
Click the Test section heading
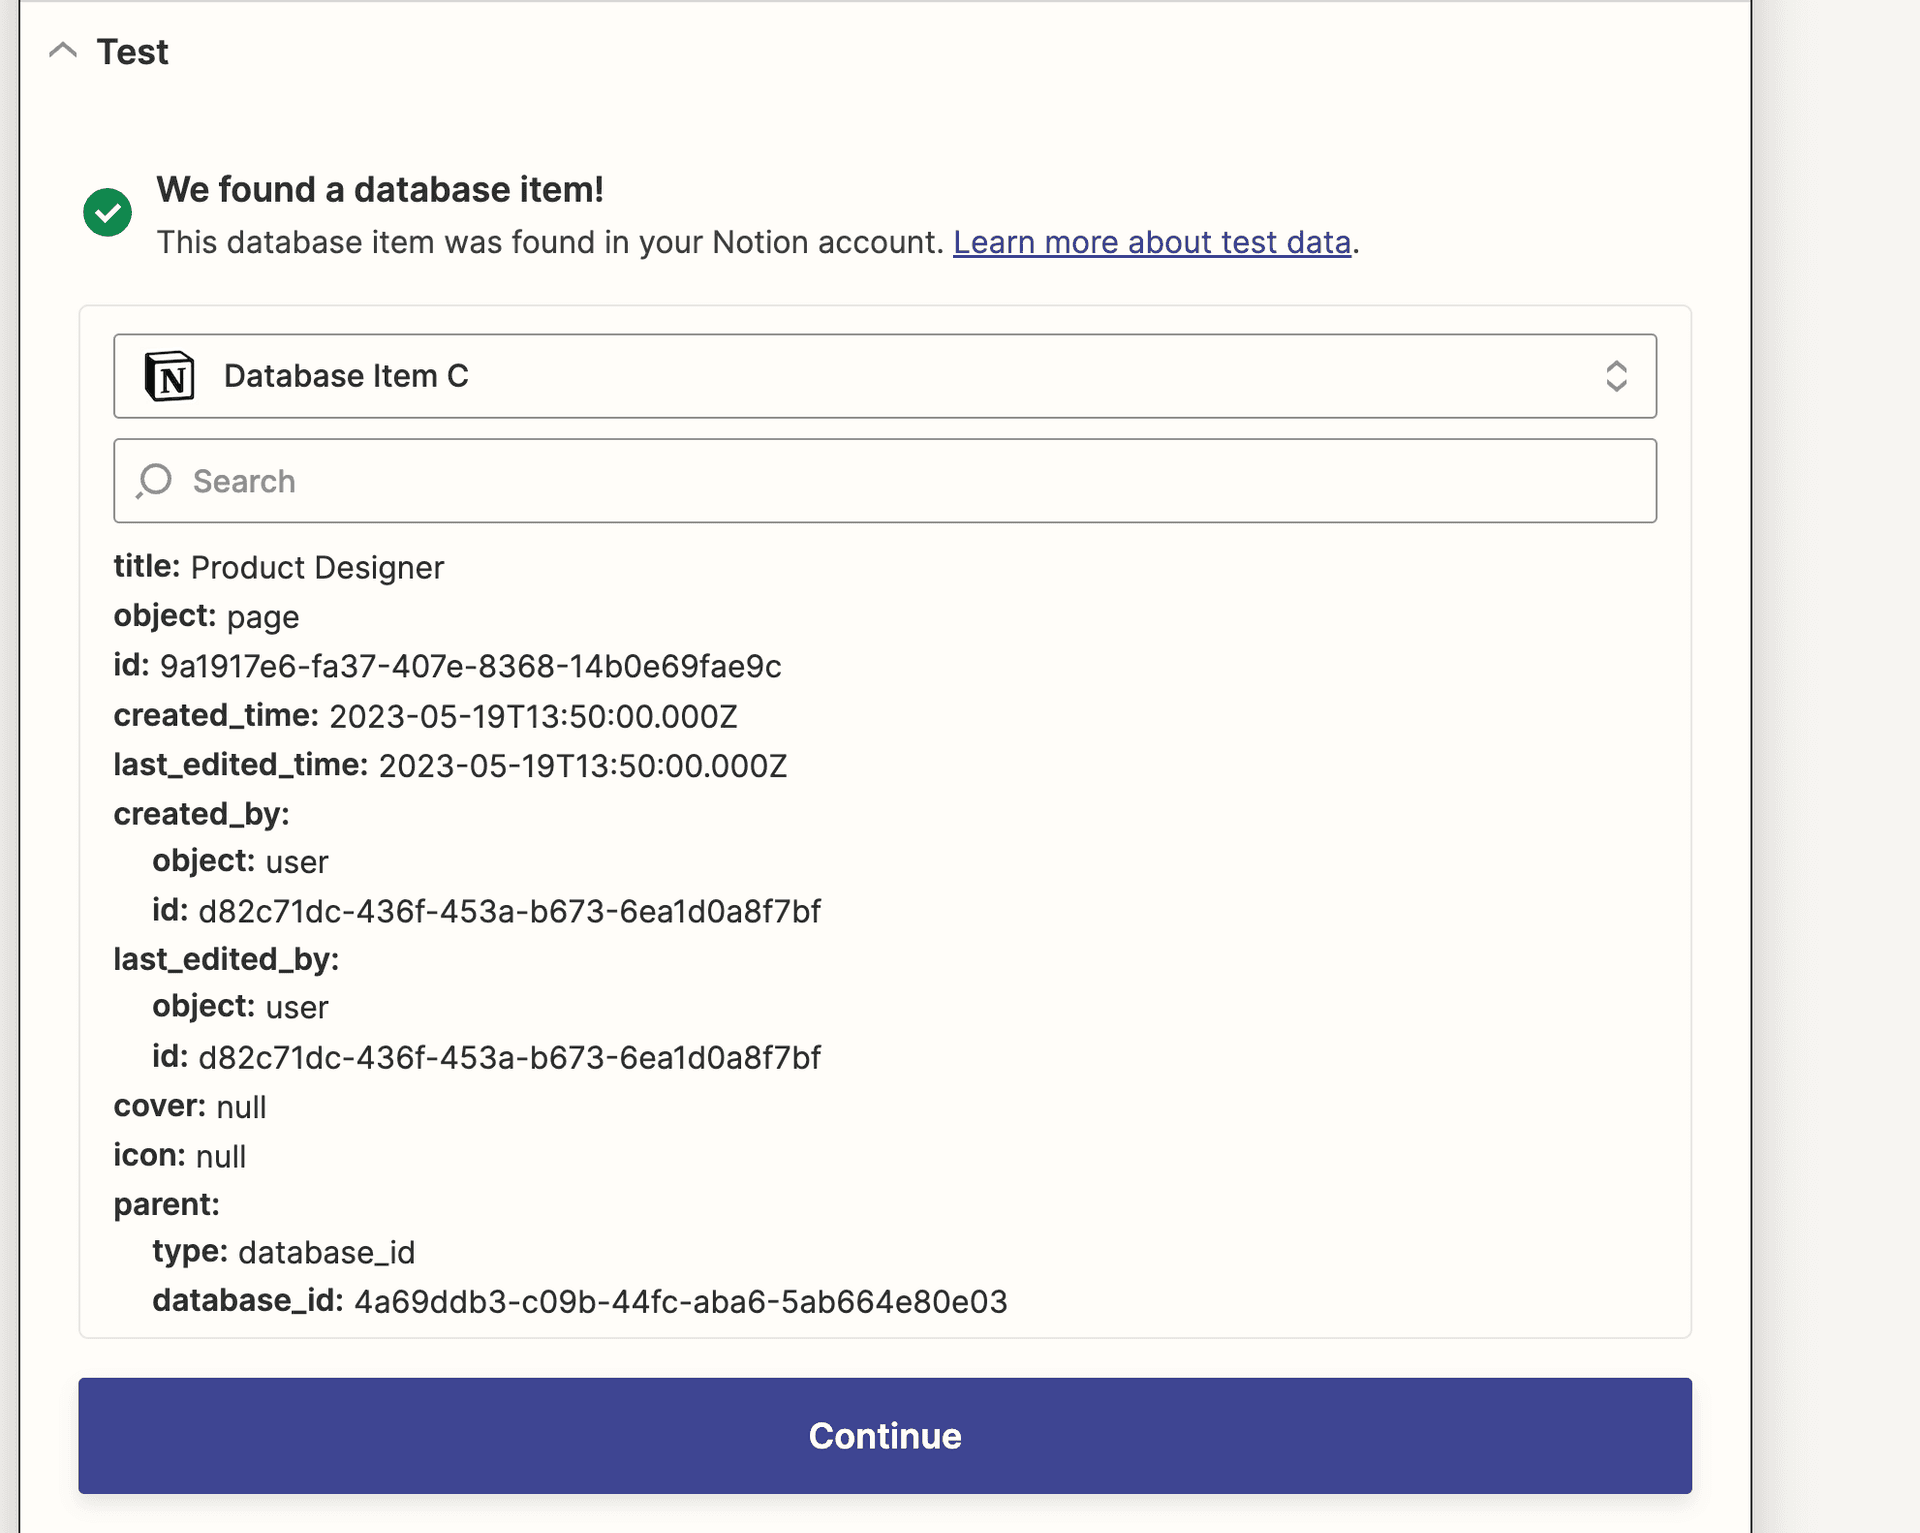pyautogui.click(x=132, y=52)
